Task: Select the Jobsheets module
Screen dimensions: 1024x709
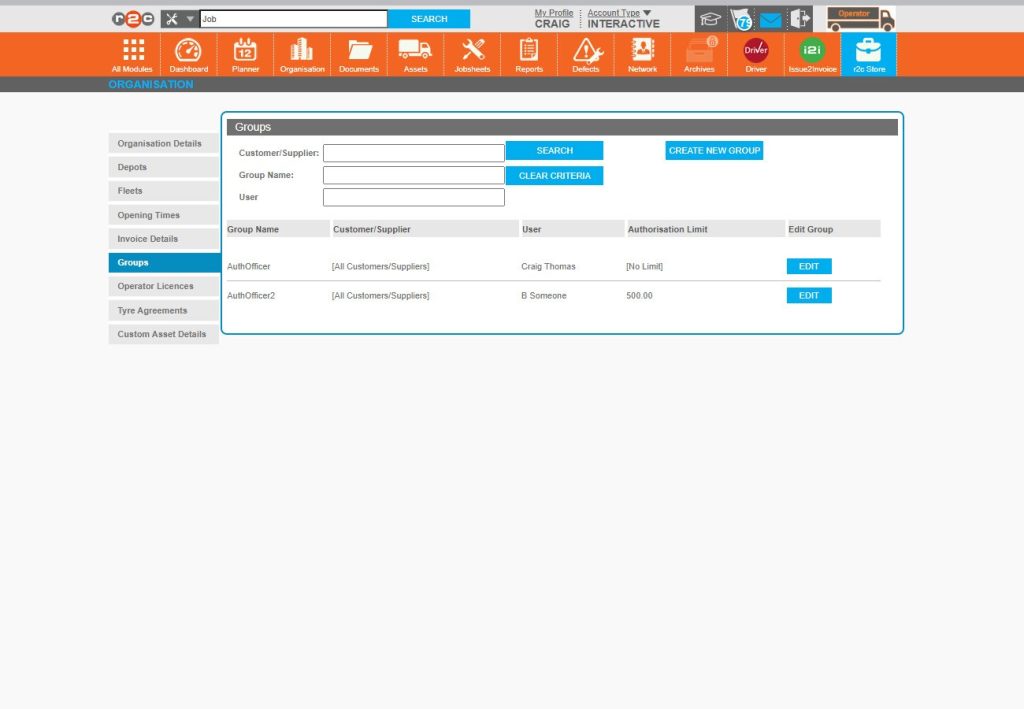Action: (471, 55)
